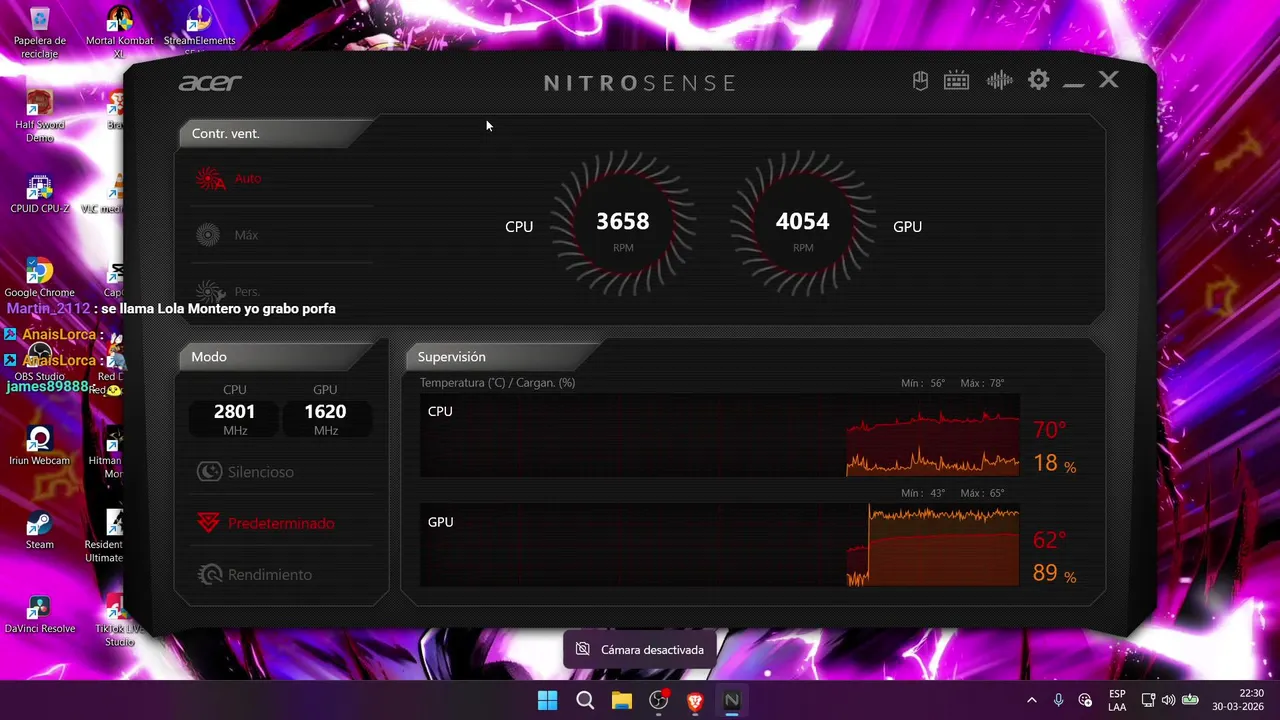Click the Cámara desactivada notification
This screenshot has height=720, width=1280.
click(640, 650)
